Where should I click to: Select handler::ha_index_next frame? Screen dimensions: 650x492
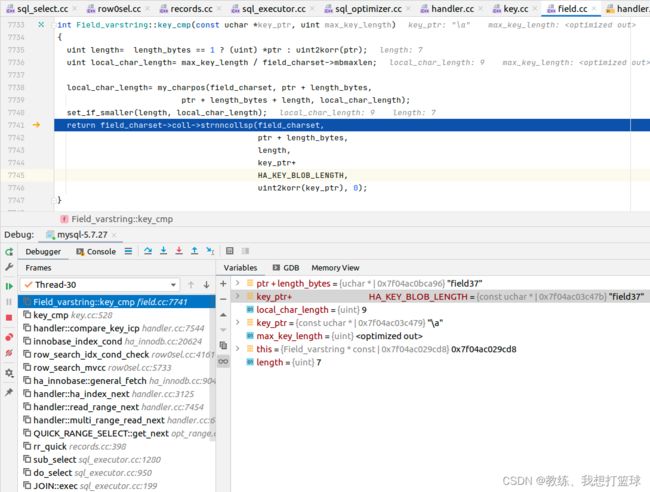pos(116,394)
